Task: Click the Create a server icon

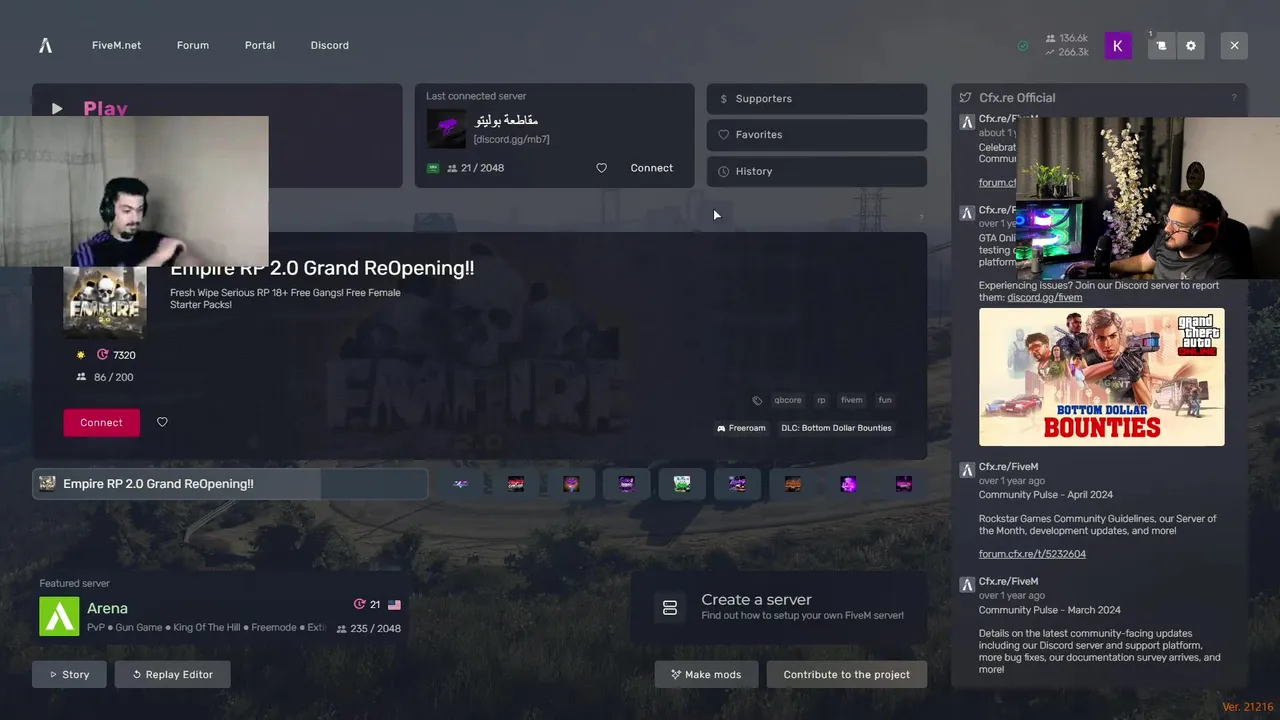Action: click(x=670, y=607)
